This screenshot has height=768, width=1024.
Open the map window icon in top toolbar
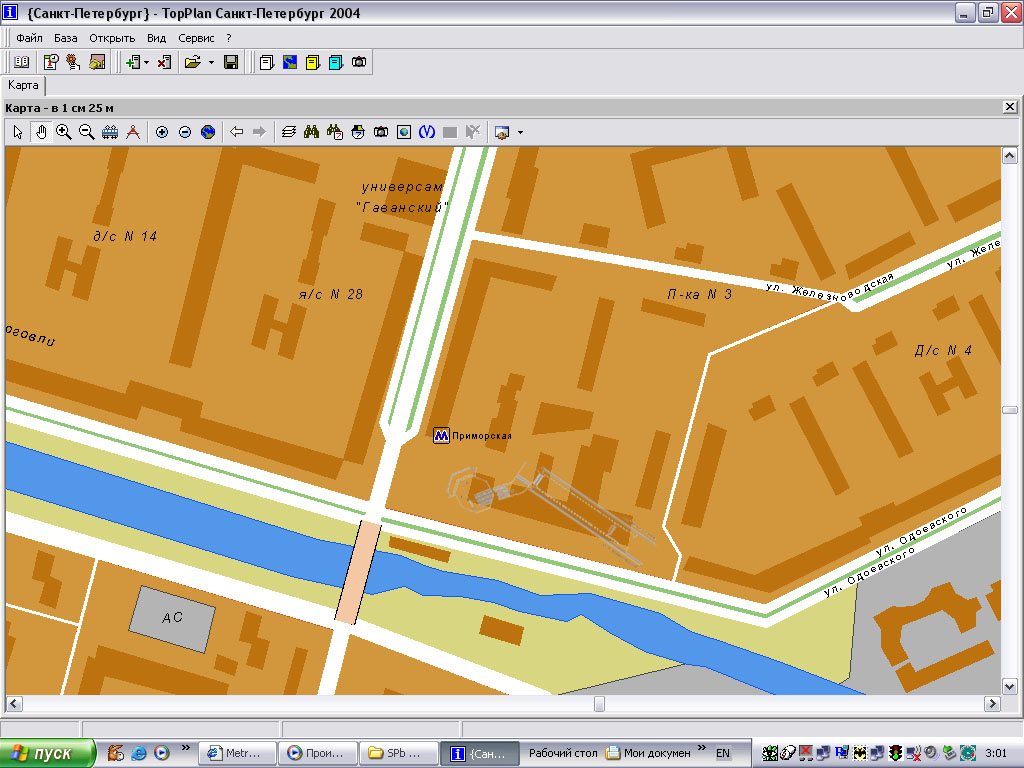pyautogui.click(x=290, y=62)
